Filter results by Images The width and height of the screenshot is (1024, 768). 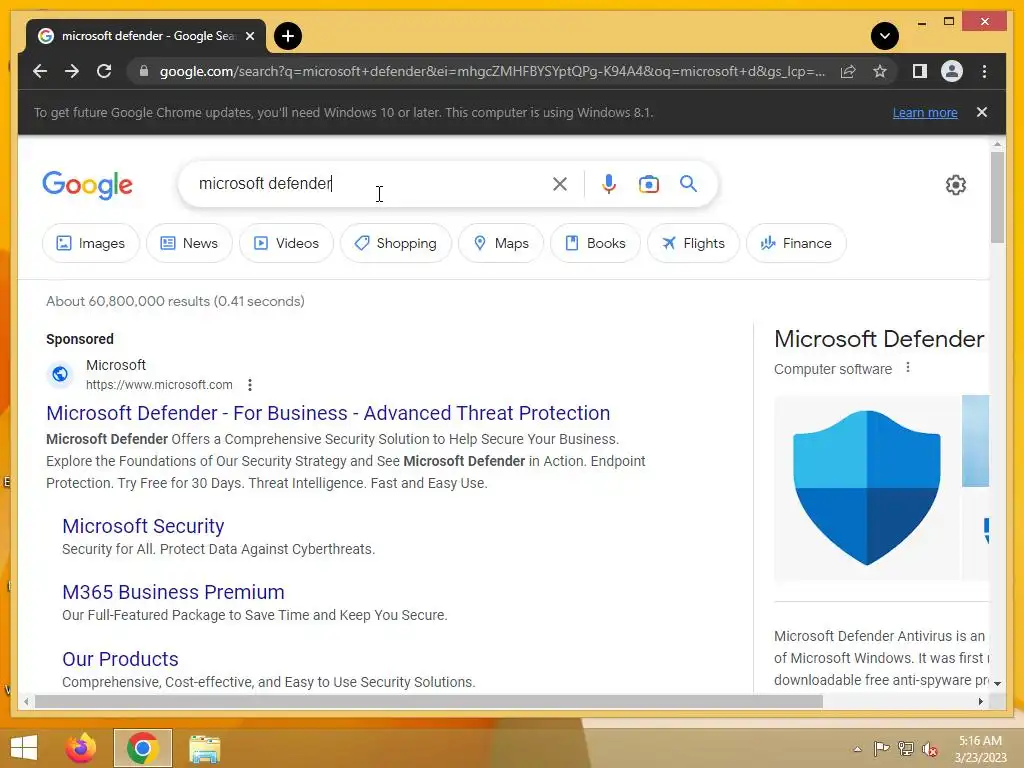(x=91, y=243)
